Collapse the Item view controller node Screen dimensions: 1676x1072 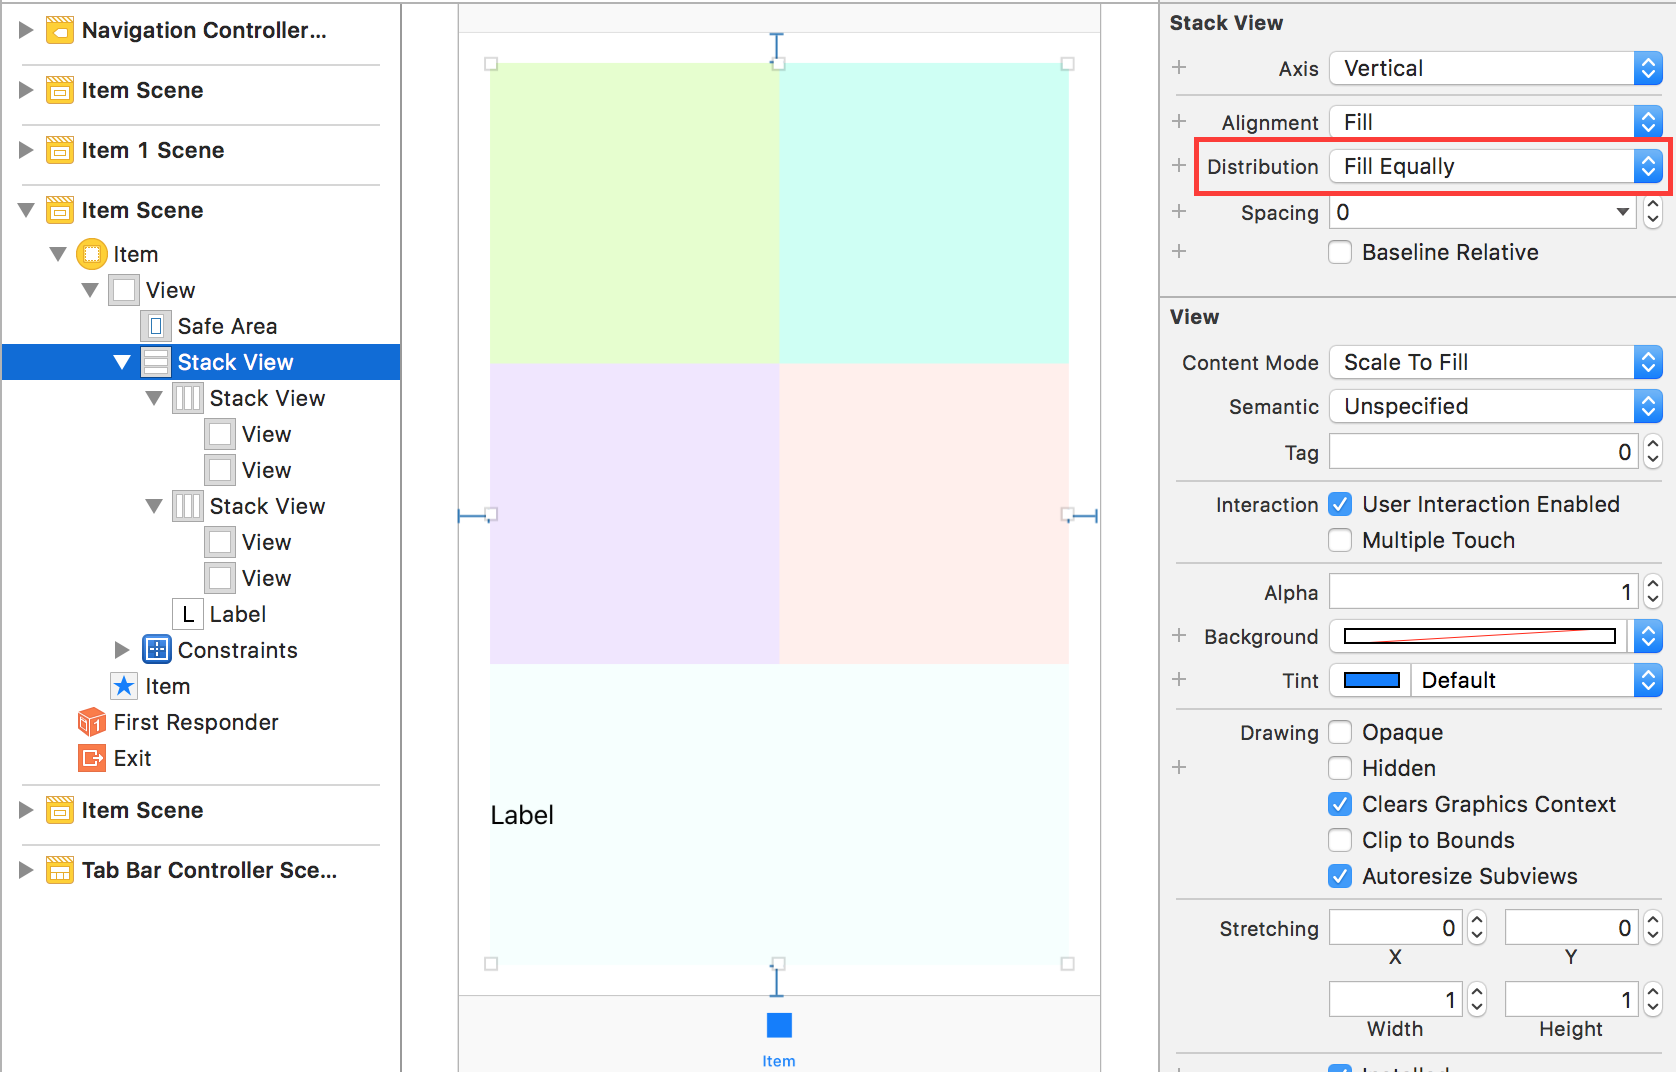(58, 255)
